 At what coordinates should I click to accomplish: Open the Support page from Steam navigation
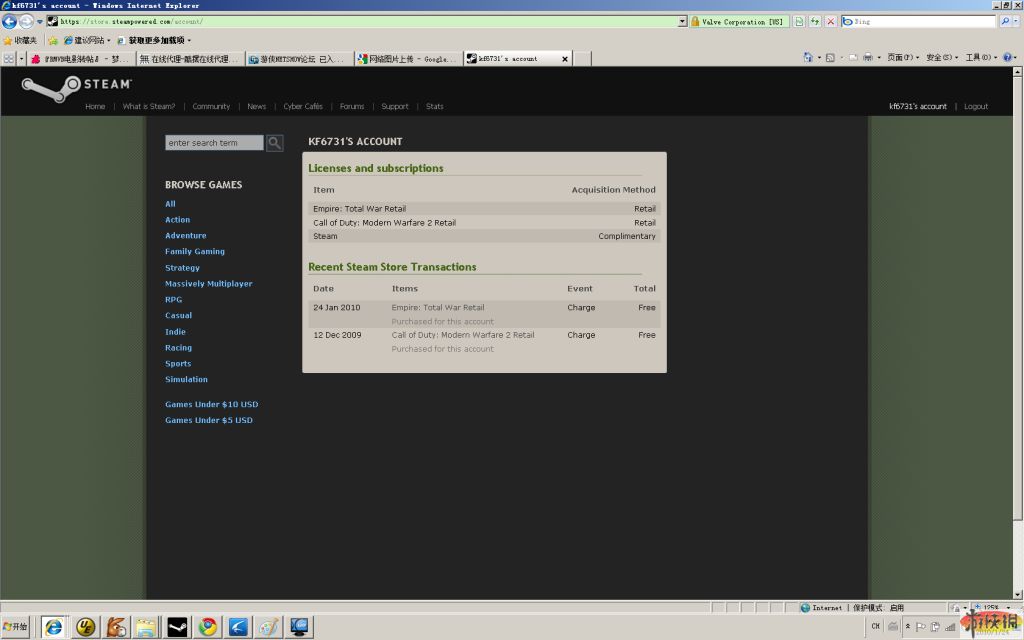395,106
